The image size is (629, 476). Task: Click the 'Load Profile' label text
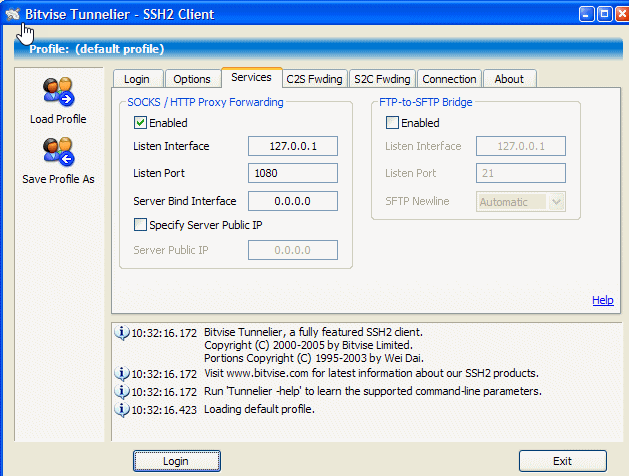click(x=58, y=119)
